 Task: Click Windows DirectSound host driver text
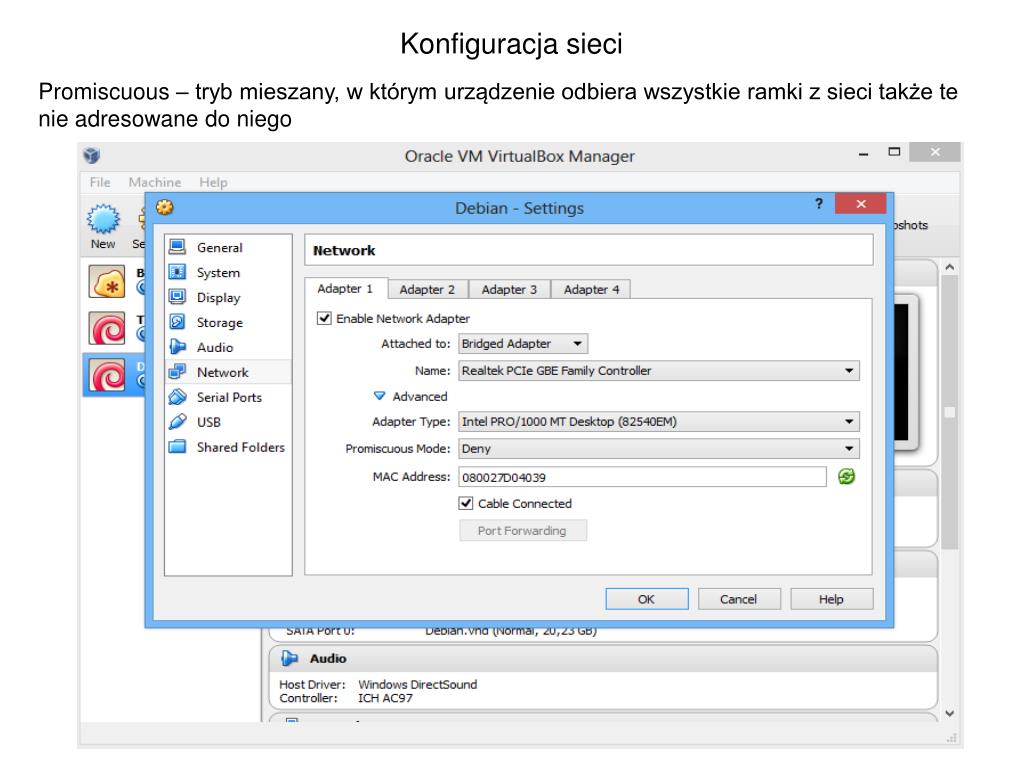point(417,684)
